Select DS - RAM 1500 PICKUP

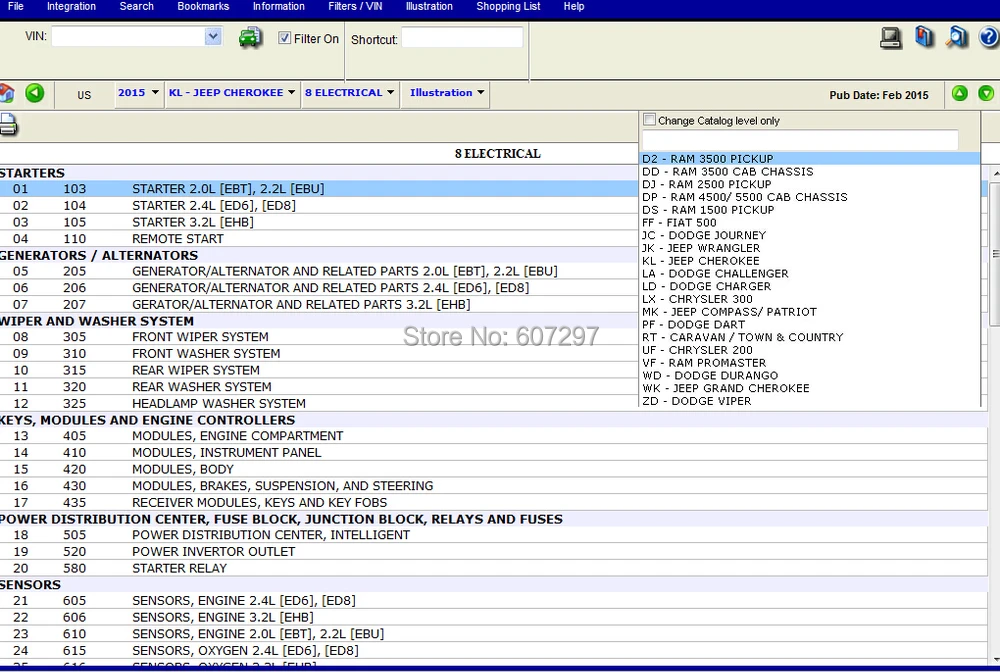point(809,210)
